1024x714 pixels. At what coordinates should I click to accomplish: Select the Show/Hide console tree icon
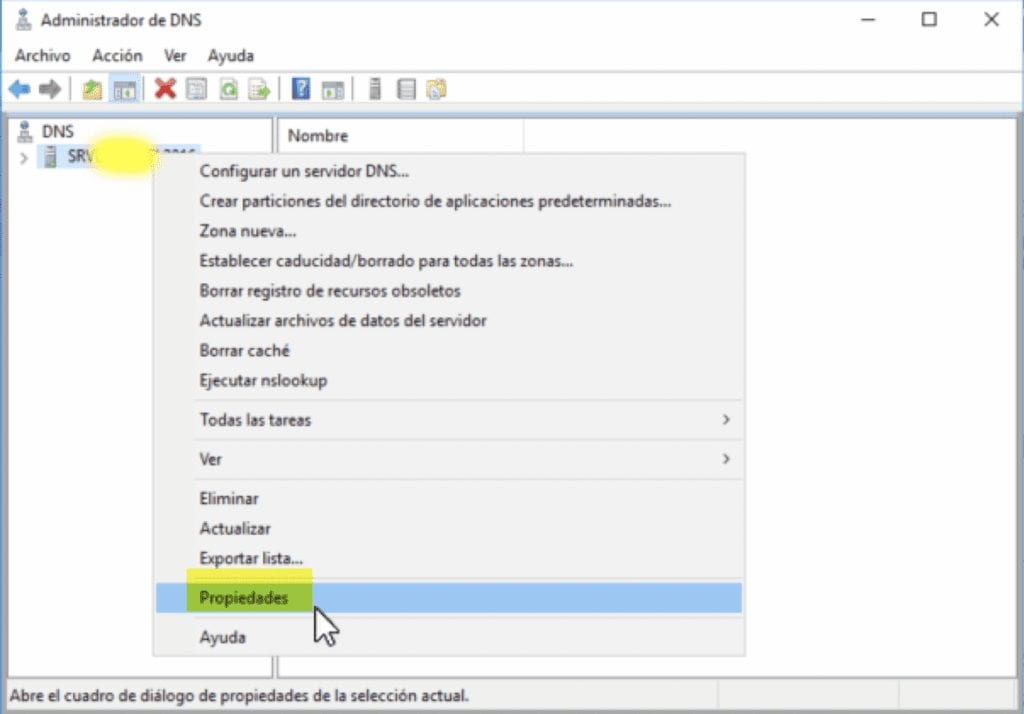coord(122,89)
